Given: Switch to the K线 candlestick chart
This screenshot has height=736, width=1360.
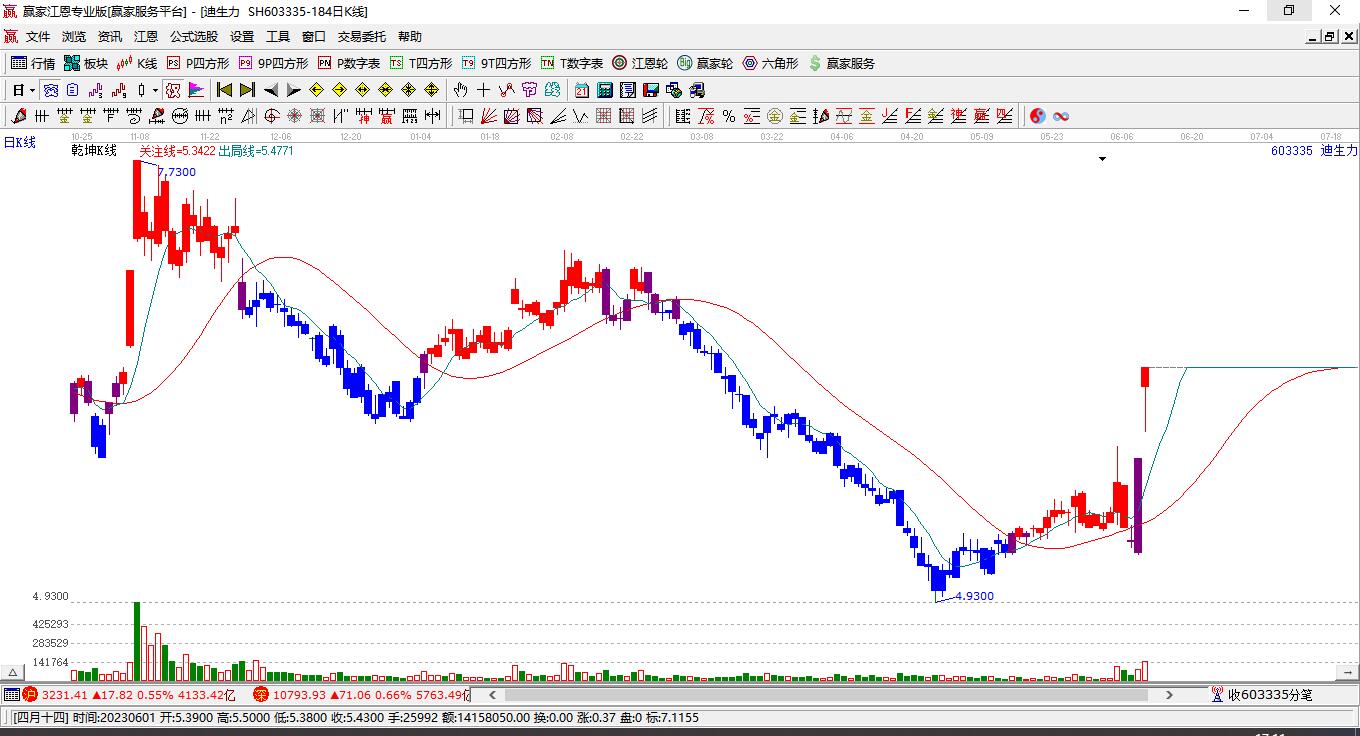Looking at the screenshot, I should pos(137,63).
